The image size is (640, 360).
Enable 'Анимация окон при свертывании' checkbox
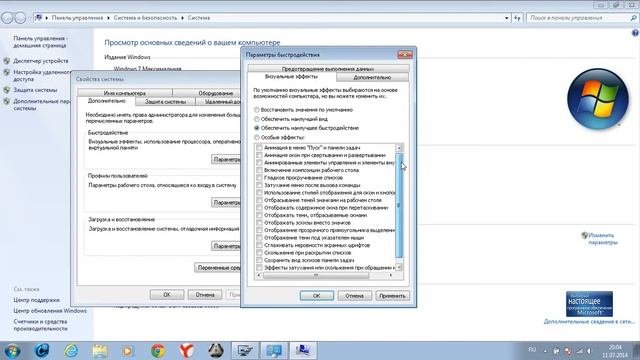[259, 155]
